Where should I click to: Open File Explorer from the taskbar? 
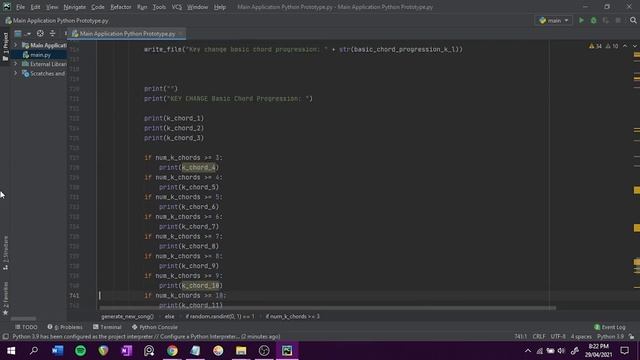tap(241, 351)
